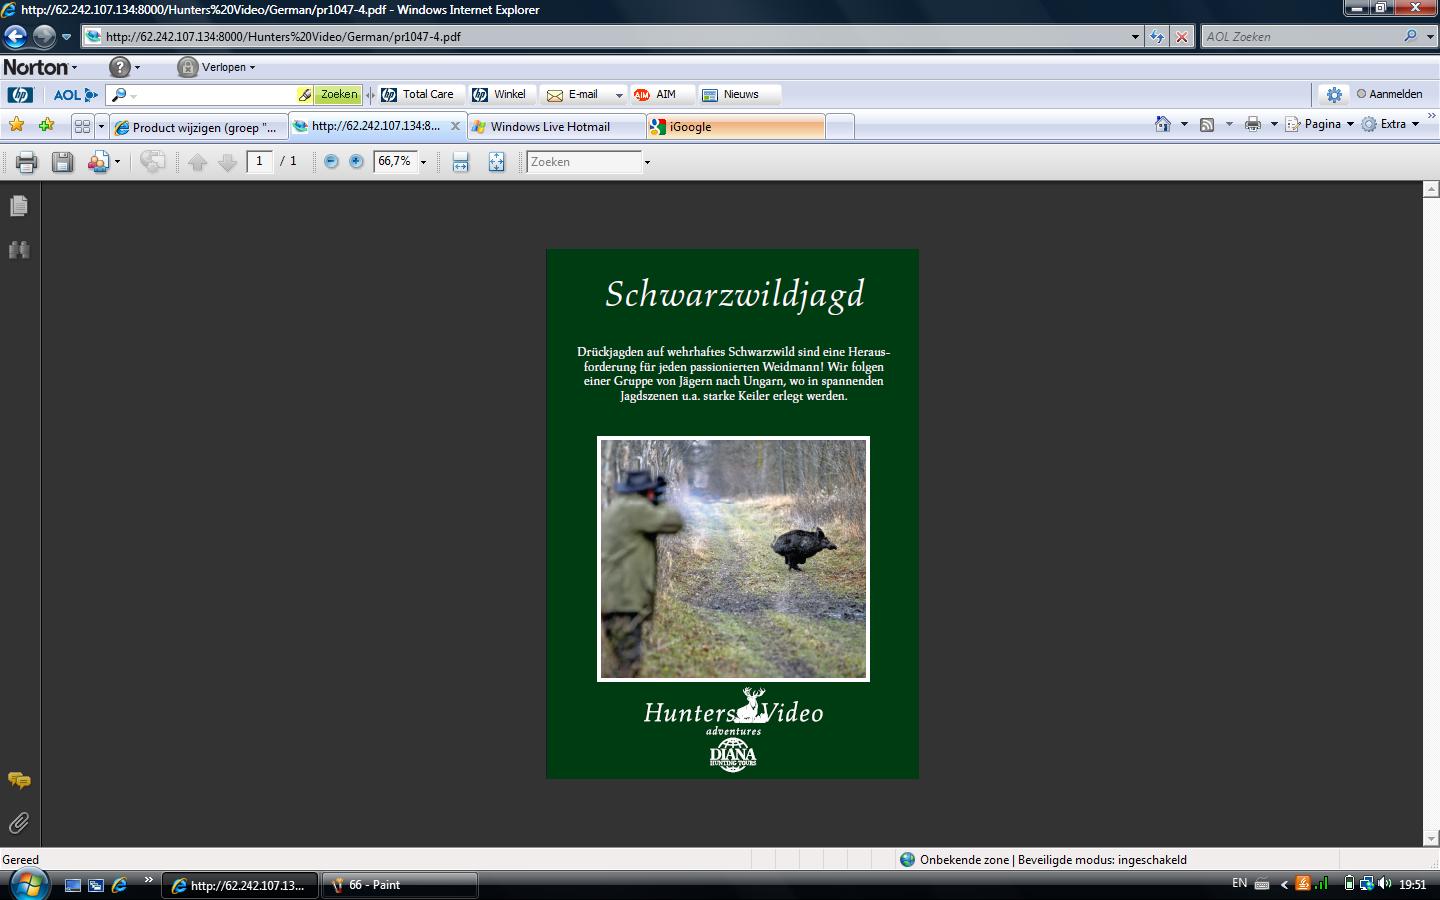Image resolution: width=1440 pixels, height=900 pixels.
Task: Click the toolbar highlighter icon
Action: [x=304, y=94]
